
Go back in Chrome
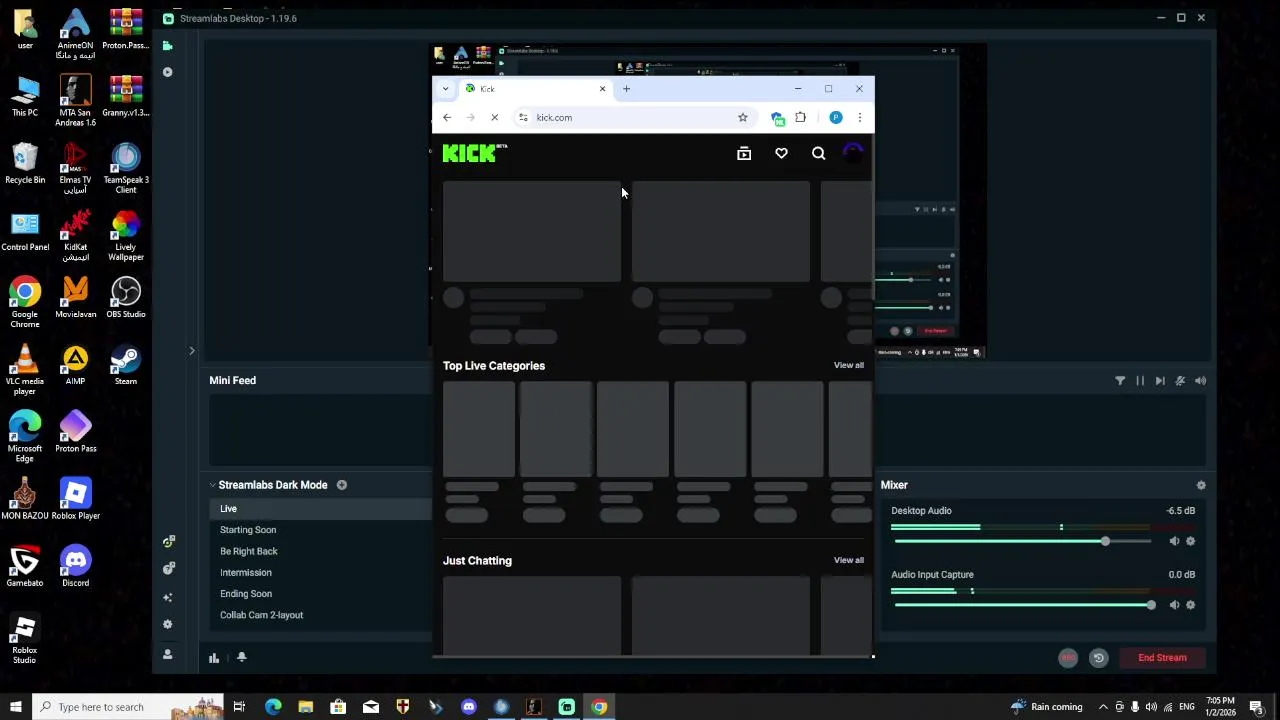pos(447,117)
